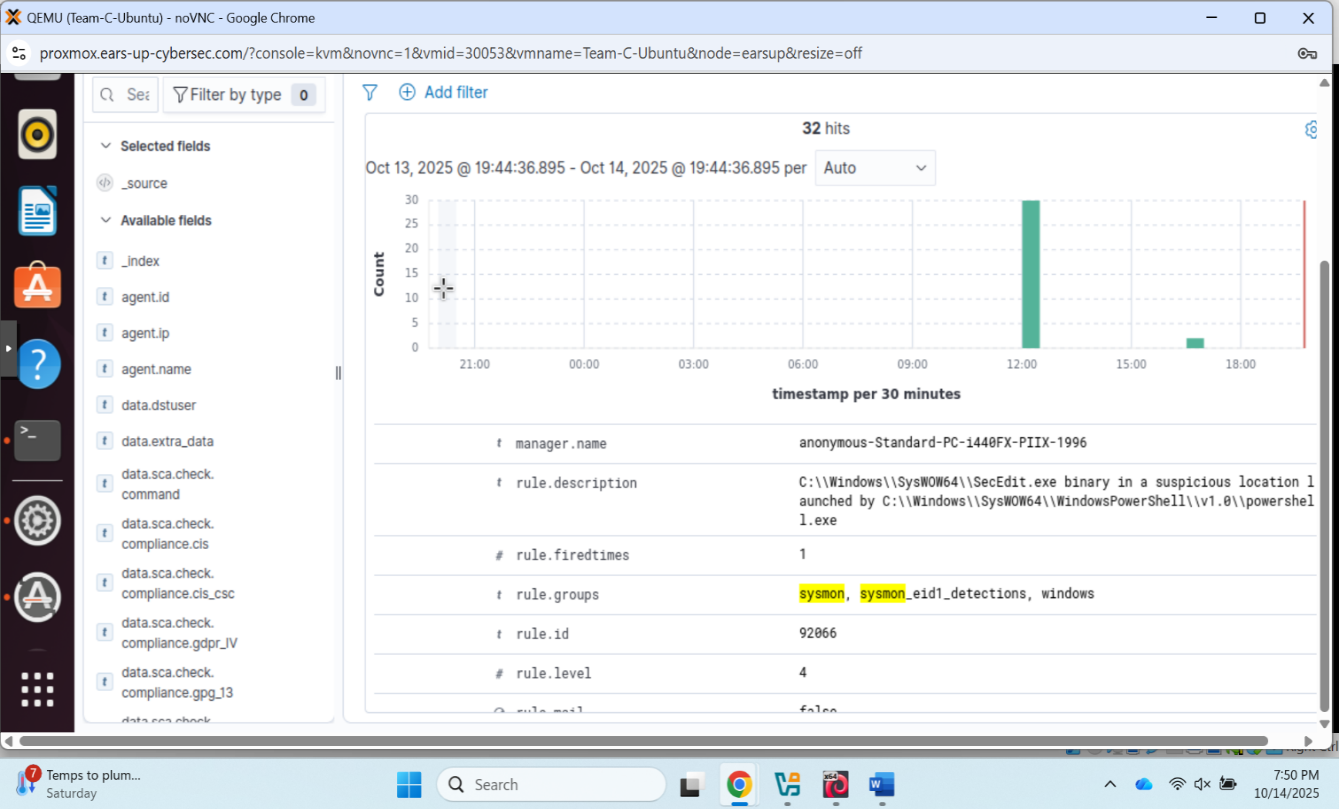
Task: Open the Auto interval dropdown
Action: [875, 168]
